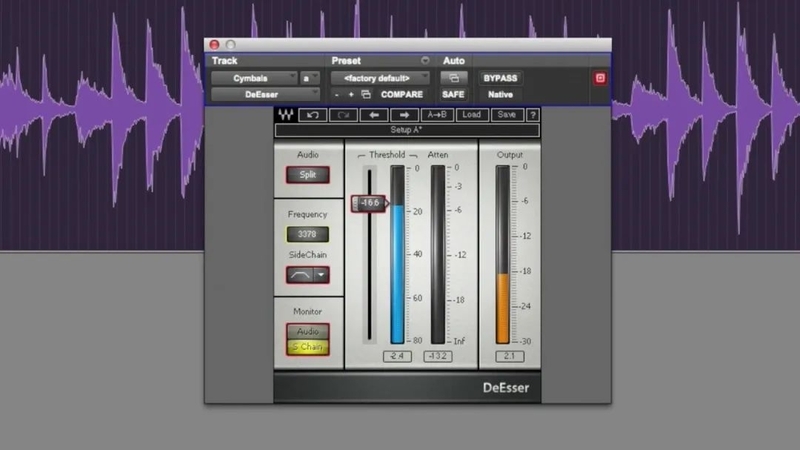
Task: Click the Native format label
Action: coord(501,94)
